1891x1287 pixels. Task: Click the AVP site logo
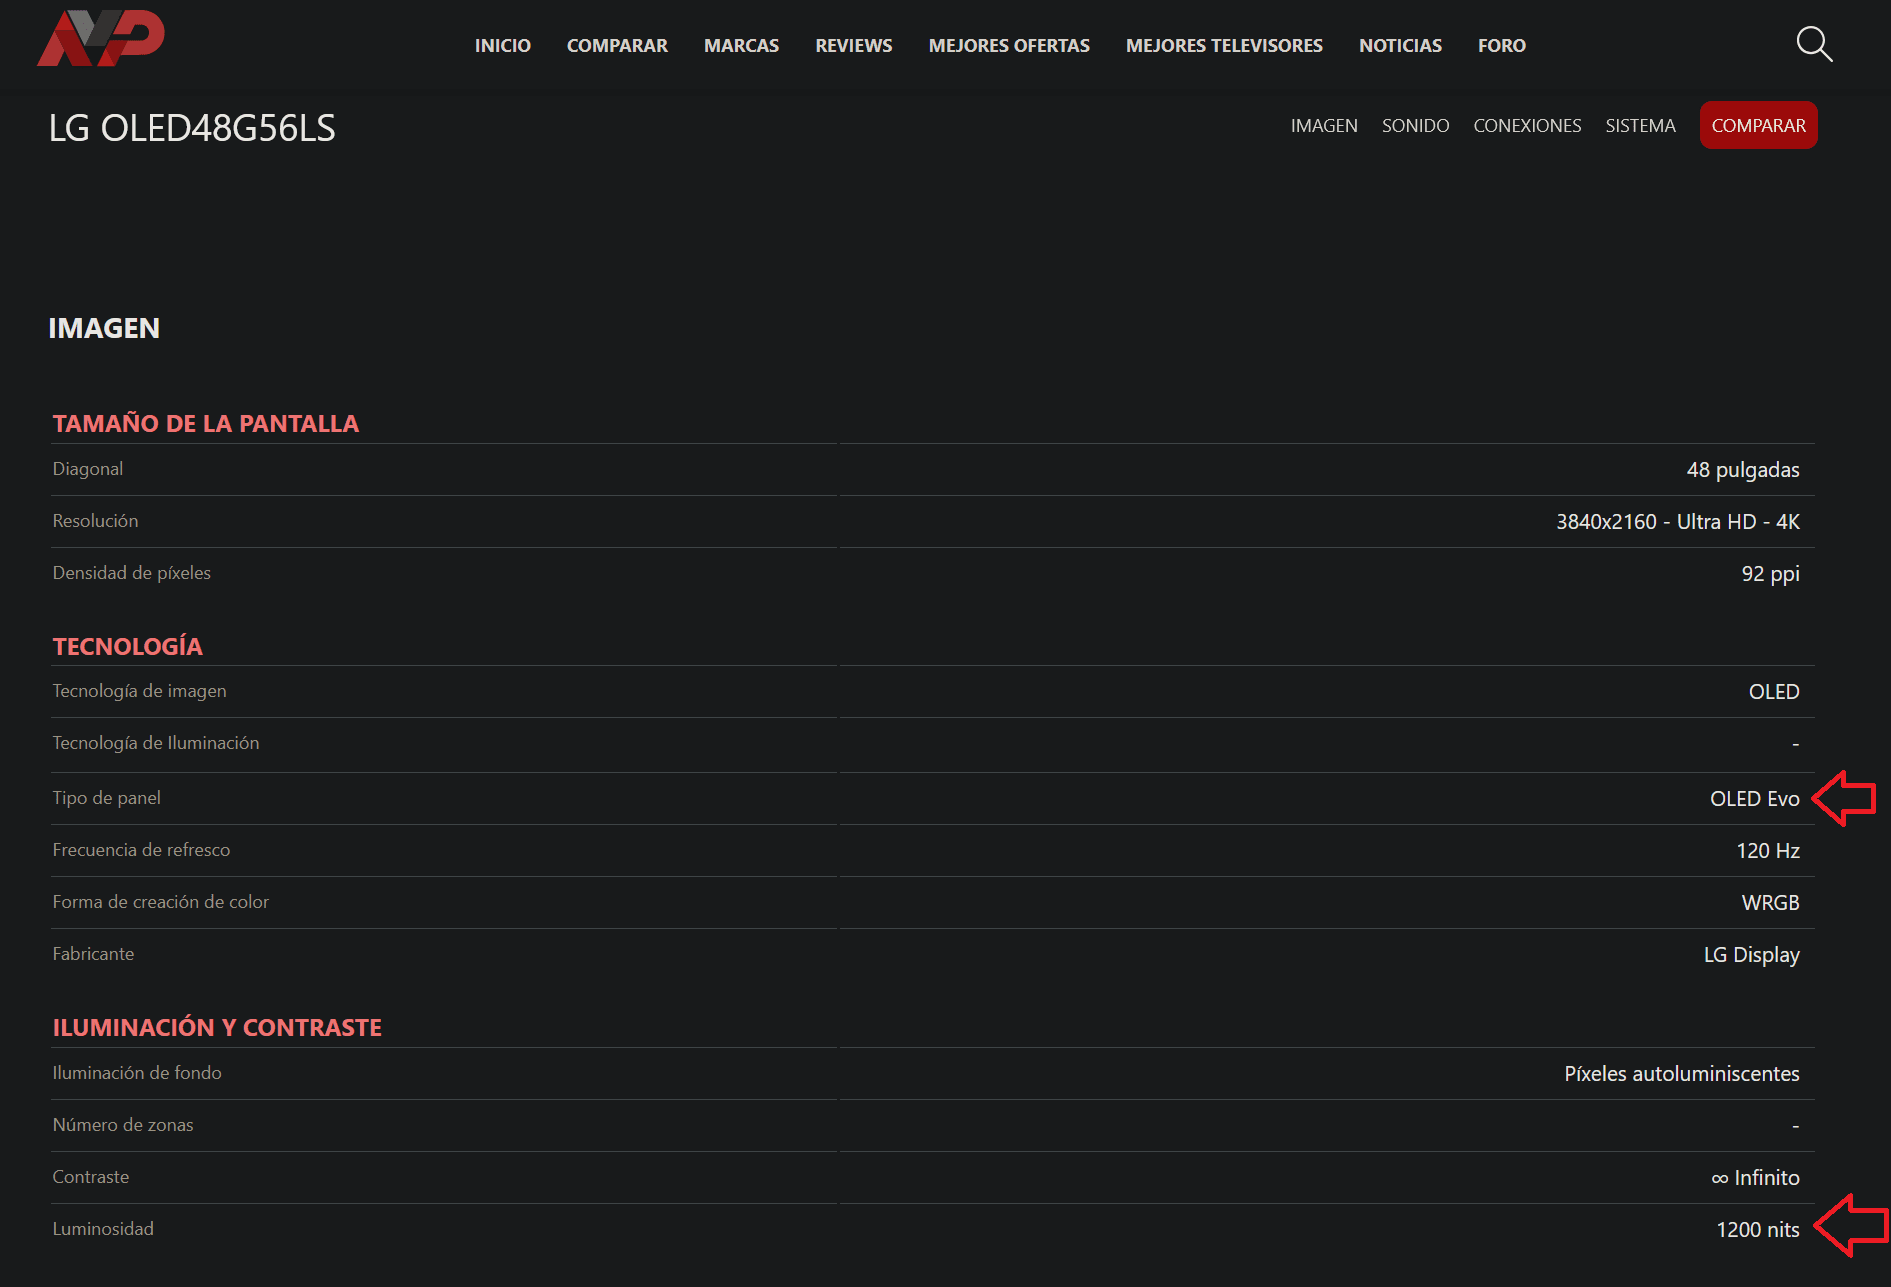point(101,38)
